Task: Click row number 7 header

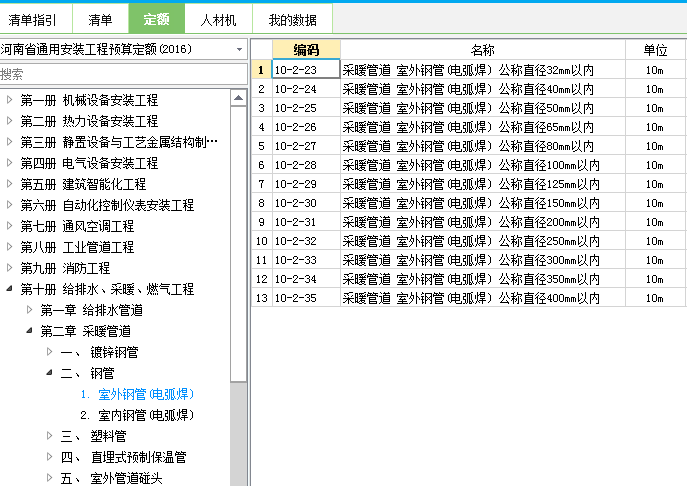Action: [x=262, y=184]
